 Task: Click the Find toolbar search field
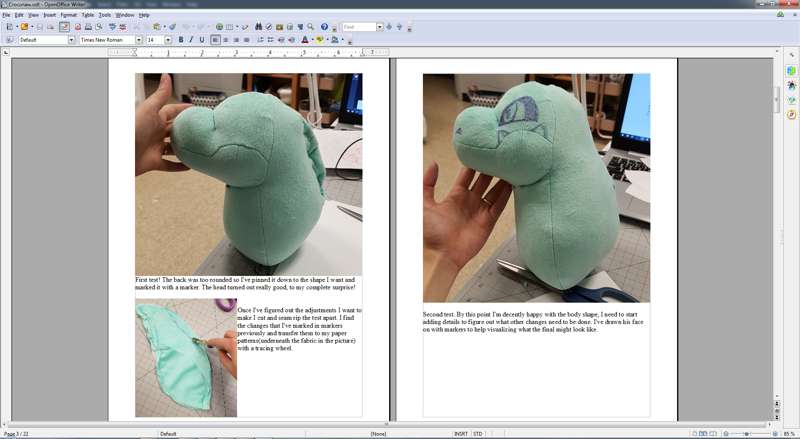358,27
